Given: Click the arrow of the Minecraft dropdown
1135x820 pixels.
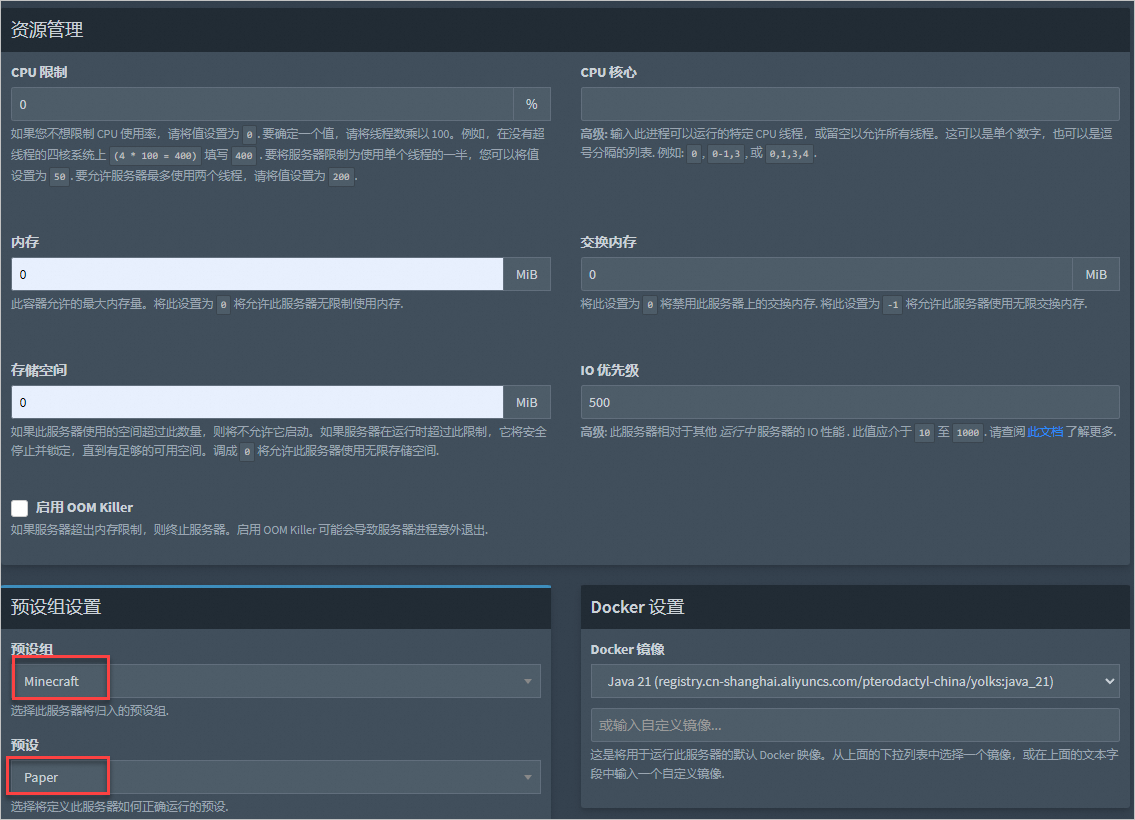Looking at the screenshot, I should [528, 681].
